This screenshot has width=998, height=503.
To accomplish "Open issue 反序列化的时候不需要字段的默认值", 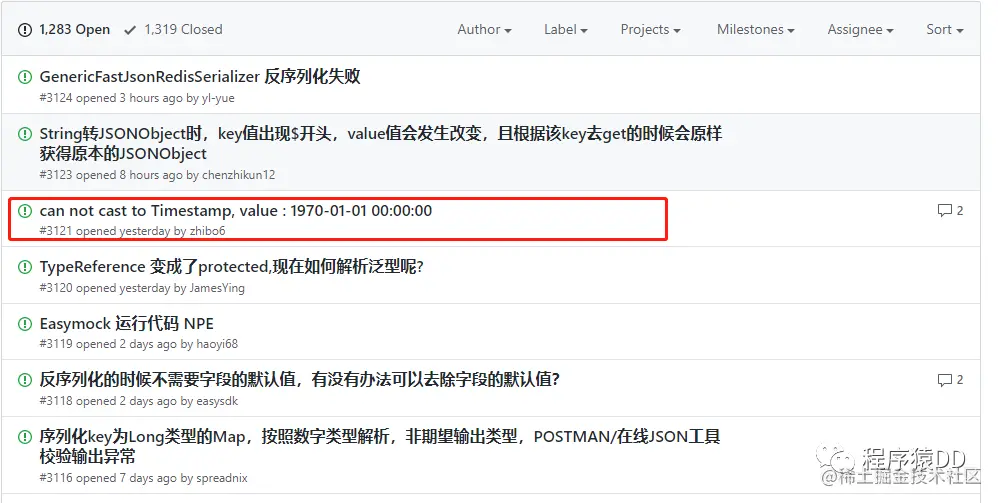I will [300, 379].
